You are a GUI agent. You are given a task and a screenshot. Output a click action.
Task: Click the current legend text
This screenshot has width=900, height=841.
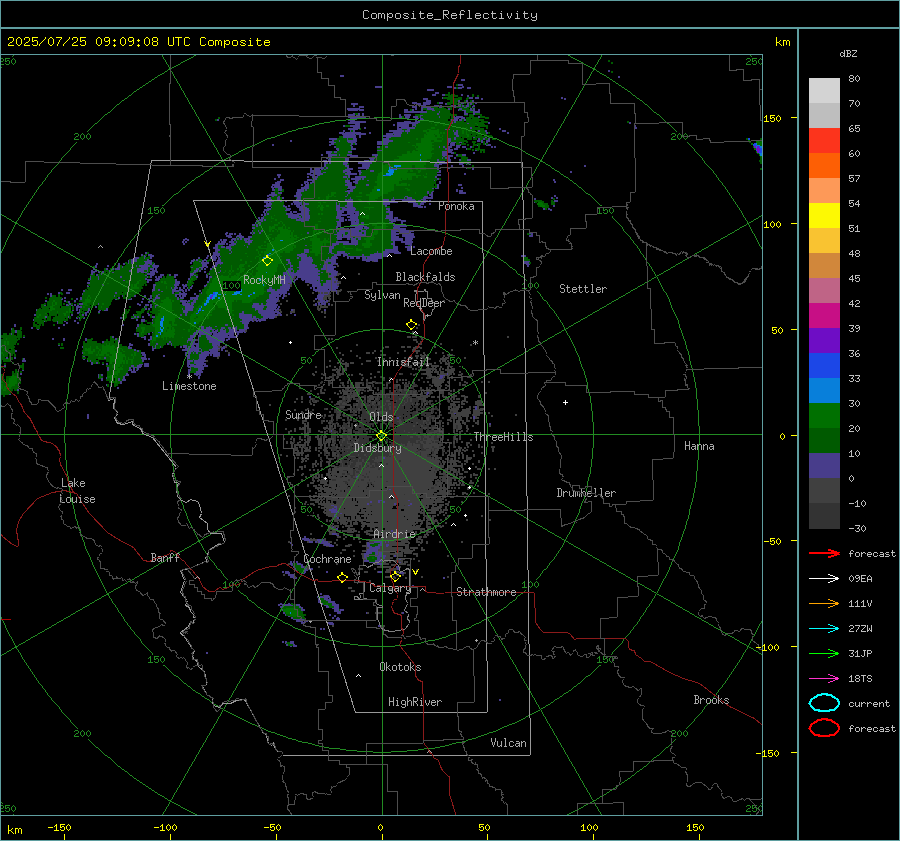coord(869,704)
